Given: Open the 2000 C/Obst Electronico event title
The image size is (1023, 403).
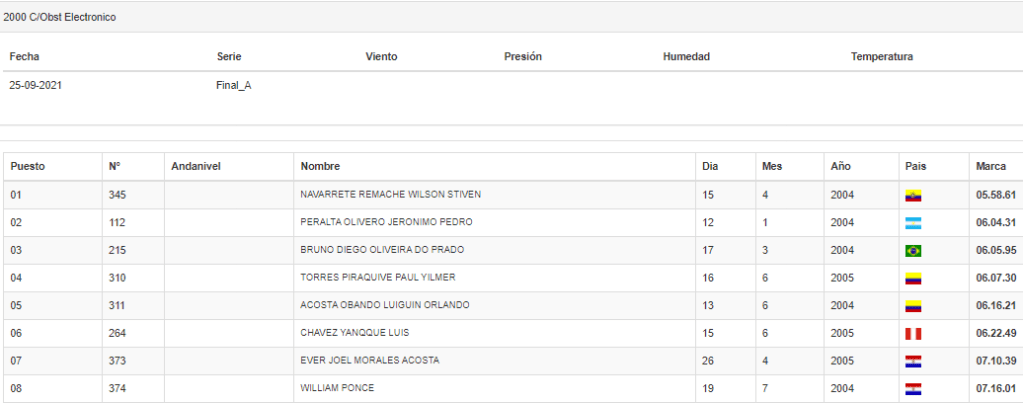Looking at the screenshot, I should click(59, 17).
